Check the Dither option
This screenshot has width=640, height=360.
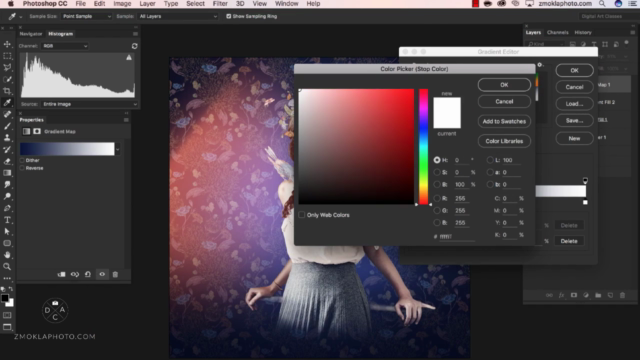pos(22,160)
